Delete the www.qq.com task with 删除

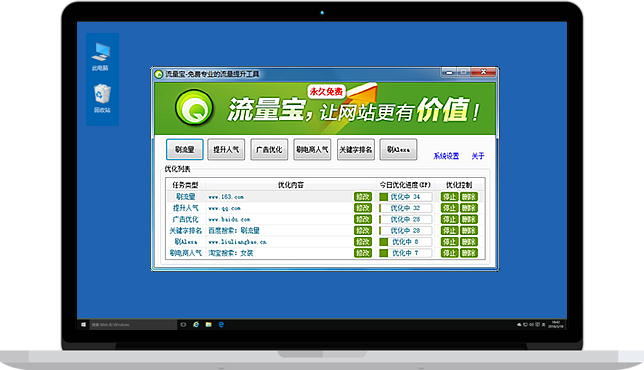tap(469, 208)
